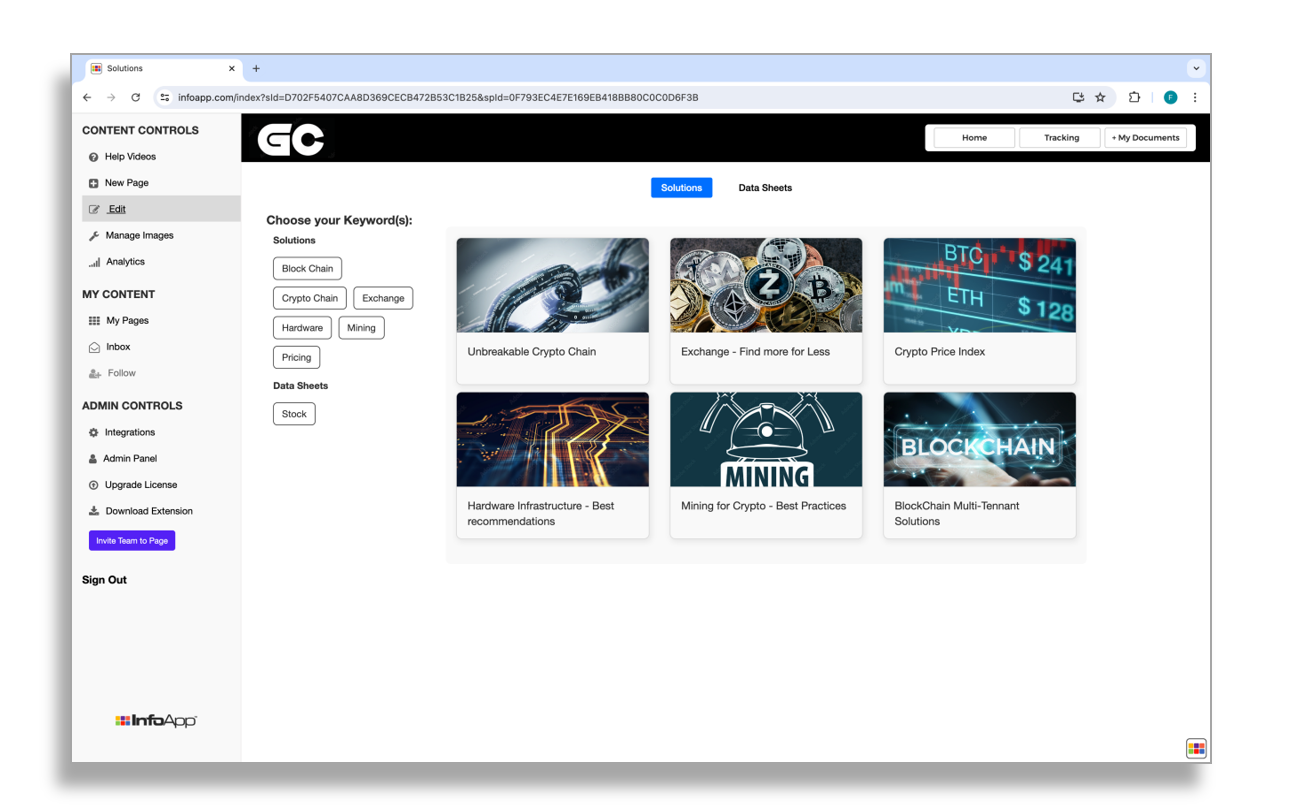
Task: Toggle the Mining keyword filter
Action: 361,327
